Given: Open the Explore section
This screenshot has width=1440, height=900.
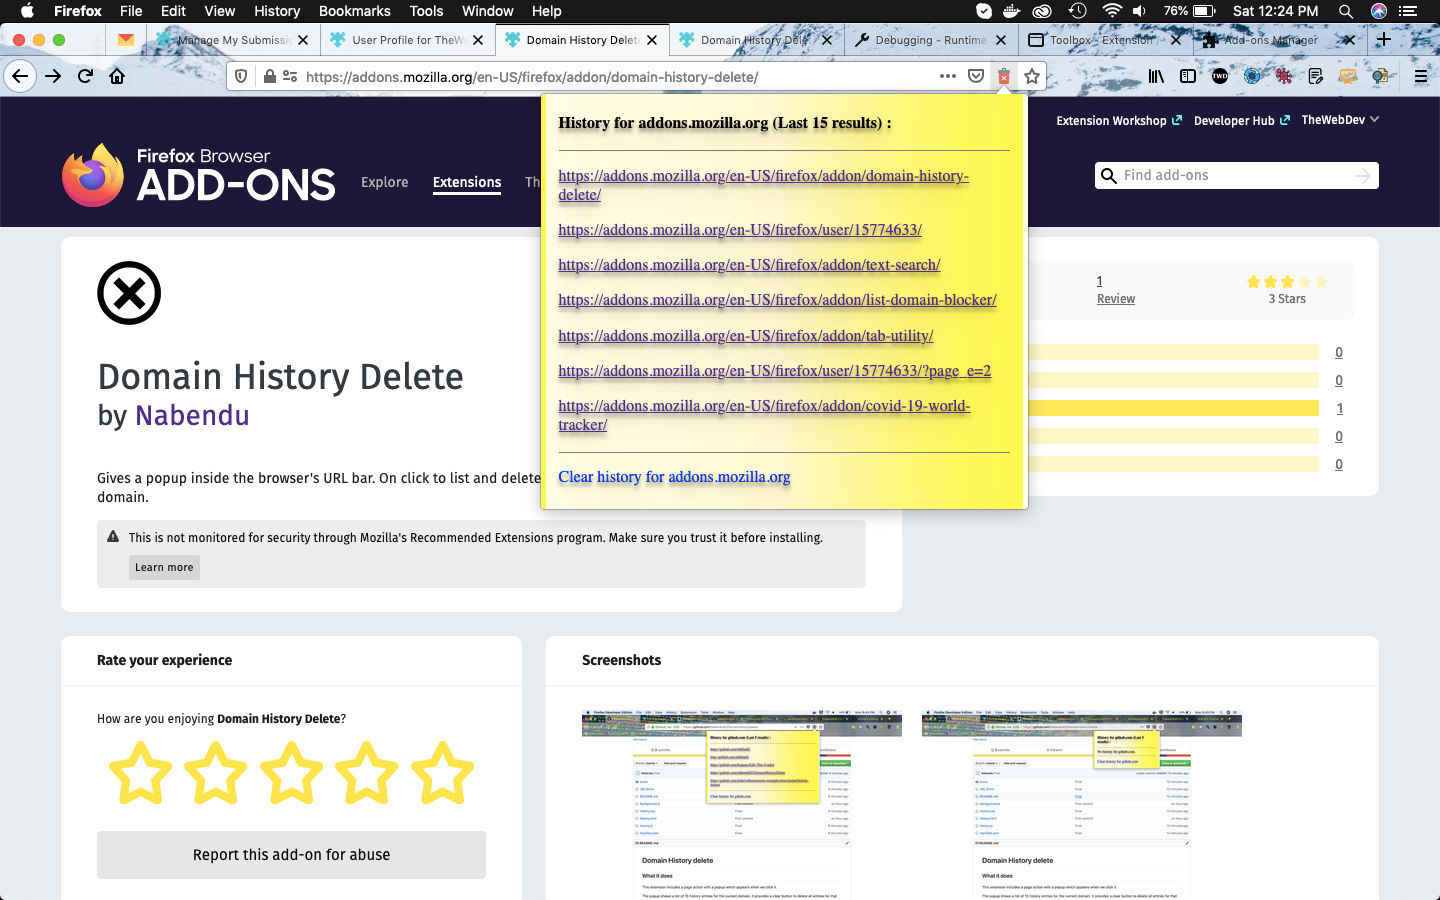Looking at the screenshot, I should click(x=385, y=182).
